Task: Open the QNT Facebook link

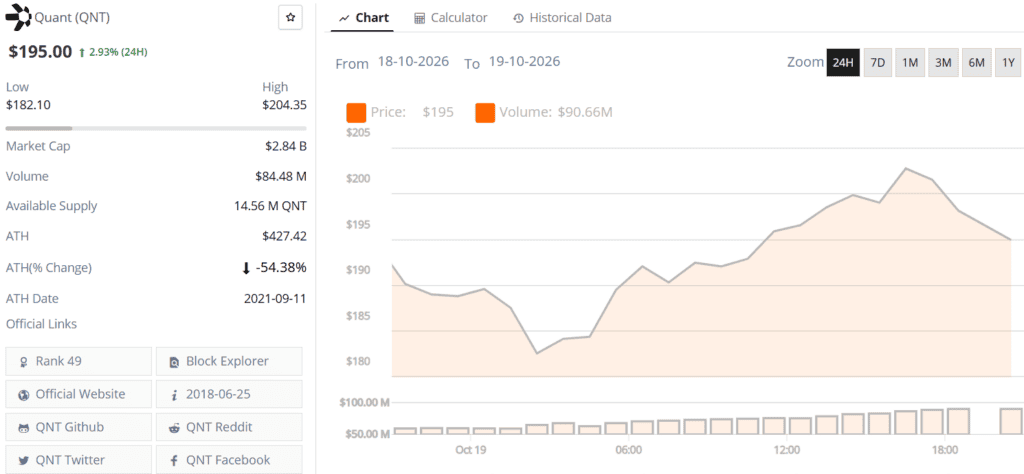Action: coord(229,460)
